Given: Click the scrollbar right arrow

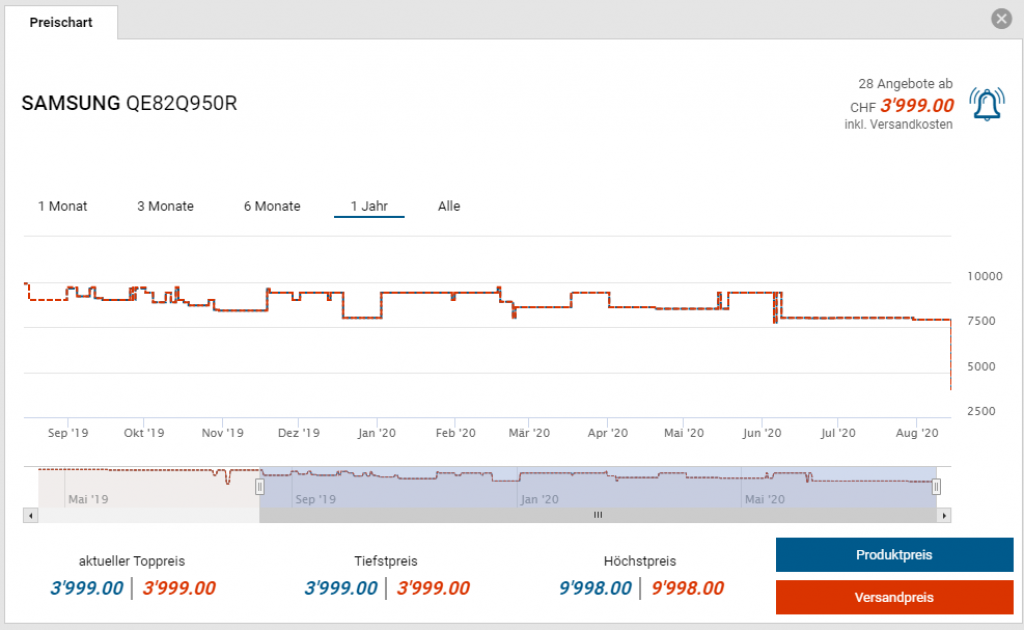Looking at the screenshot, I should [x=943, y=515].
